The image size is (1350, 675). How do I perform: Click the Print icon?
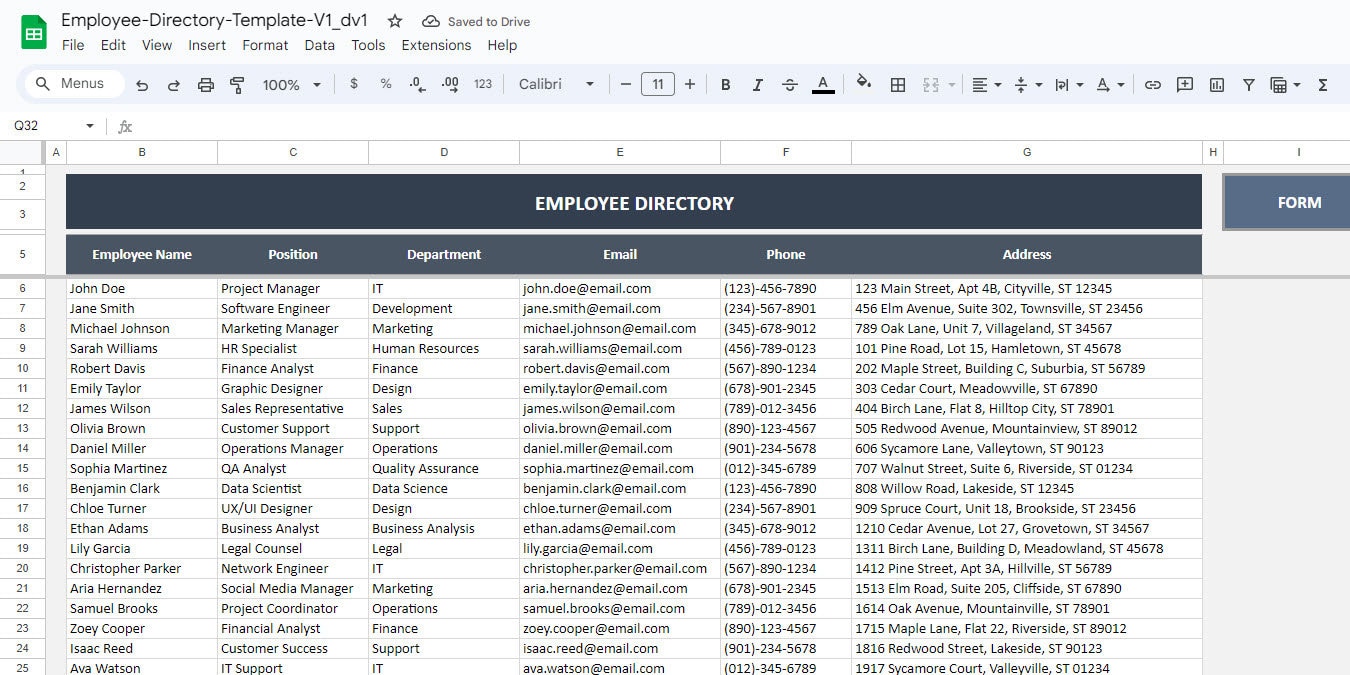206,84
